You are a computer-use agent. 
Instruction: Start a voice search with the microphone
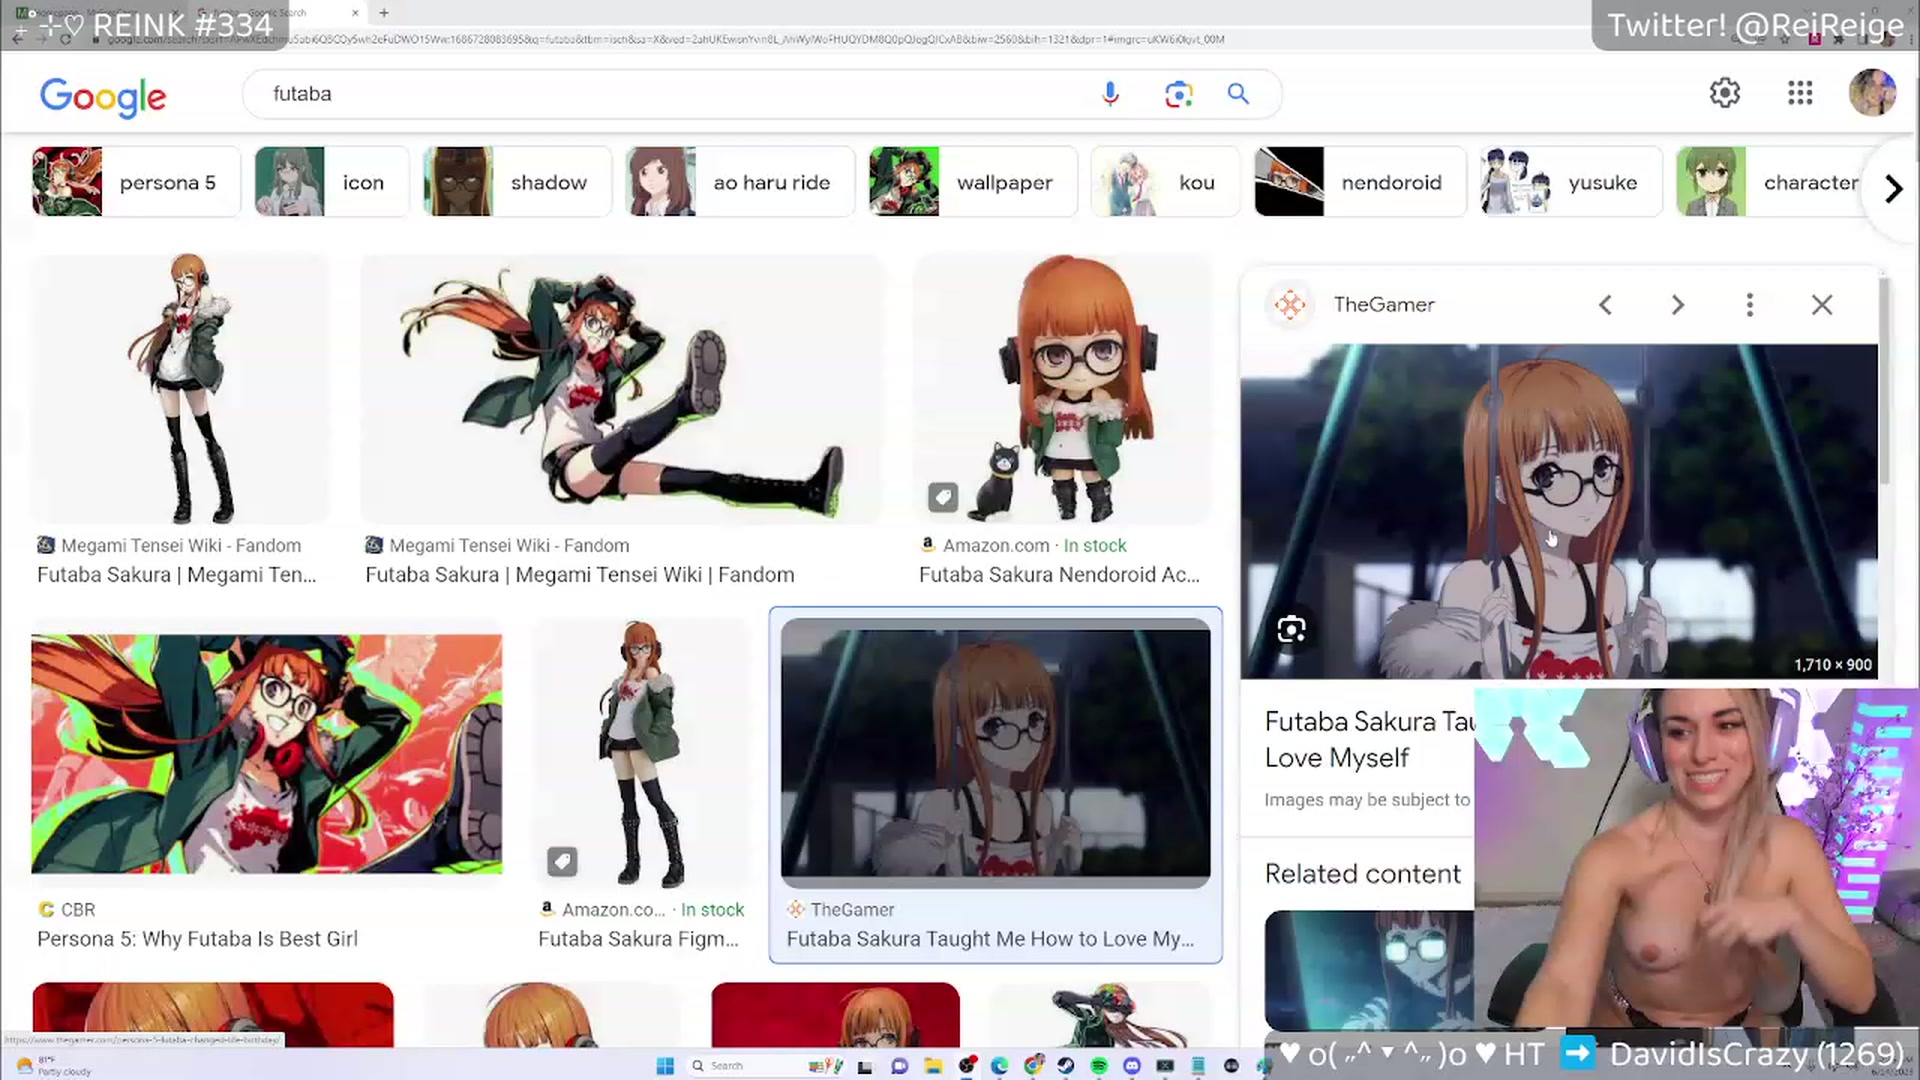click(1110, 94)
